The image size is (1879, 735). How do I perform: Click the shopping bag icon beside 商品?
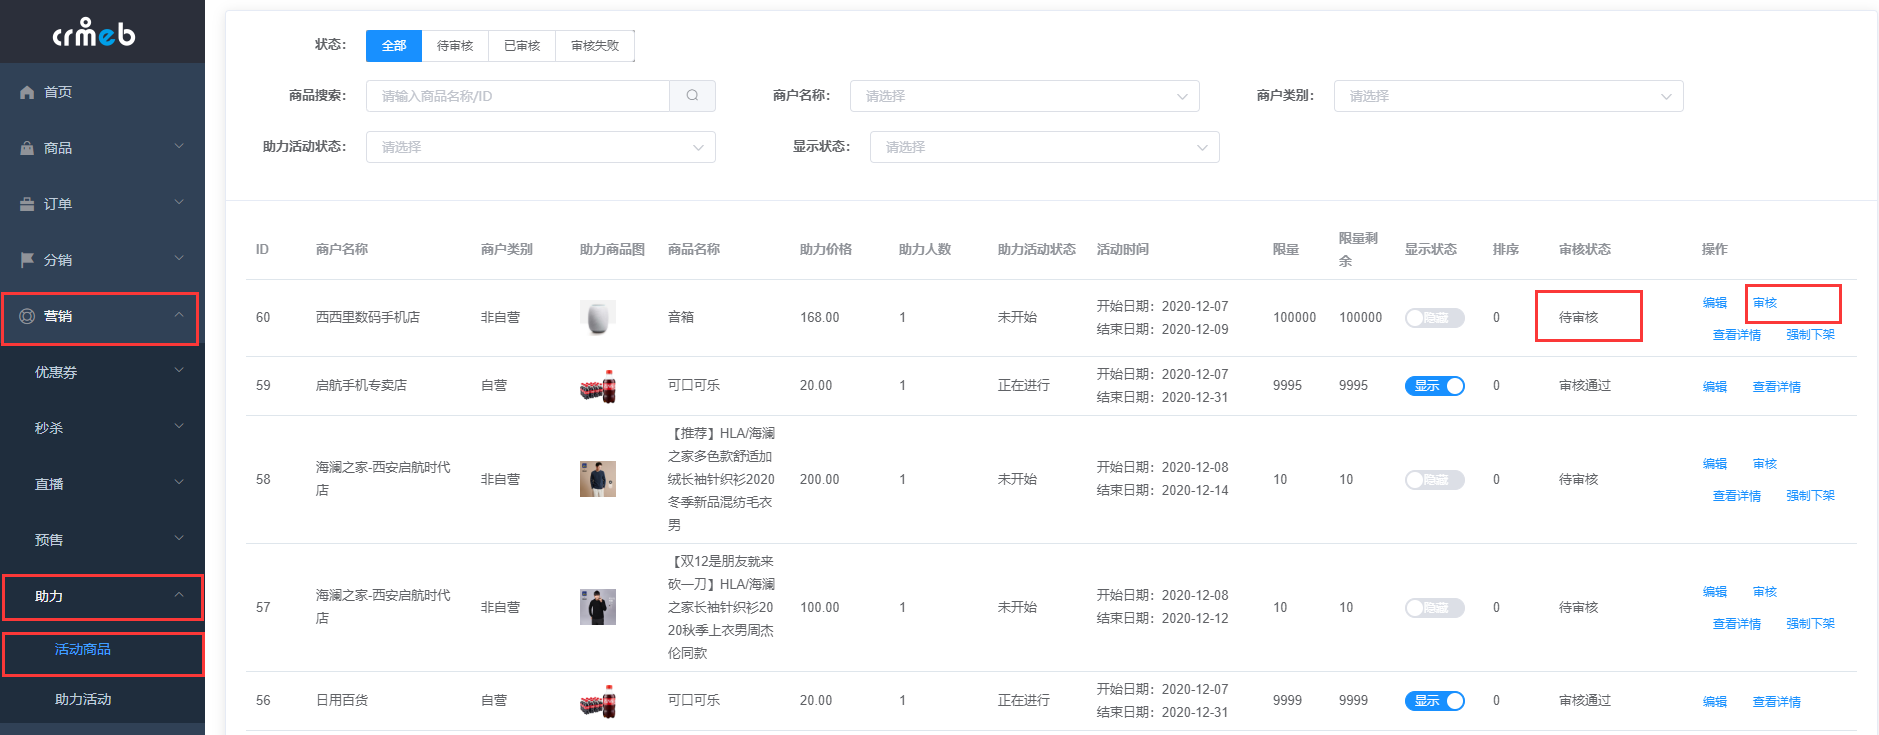tap(27, 148)
